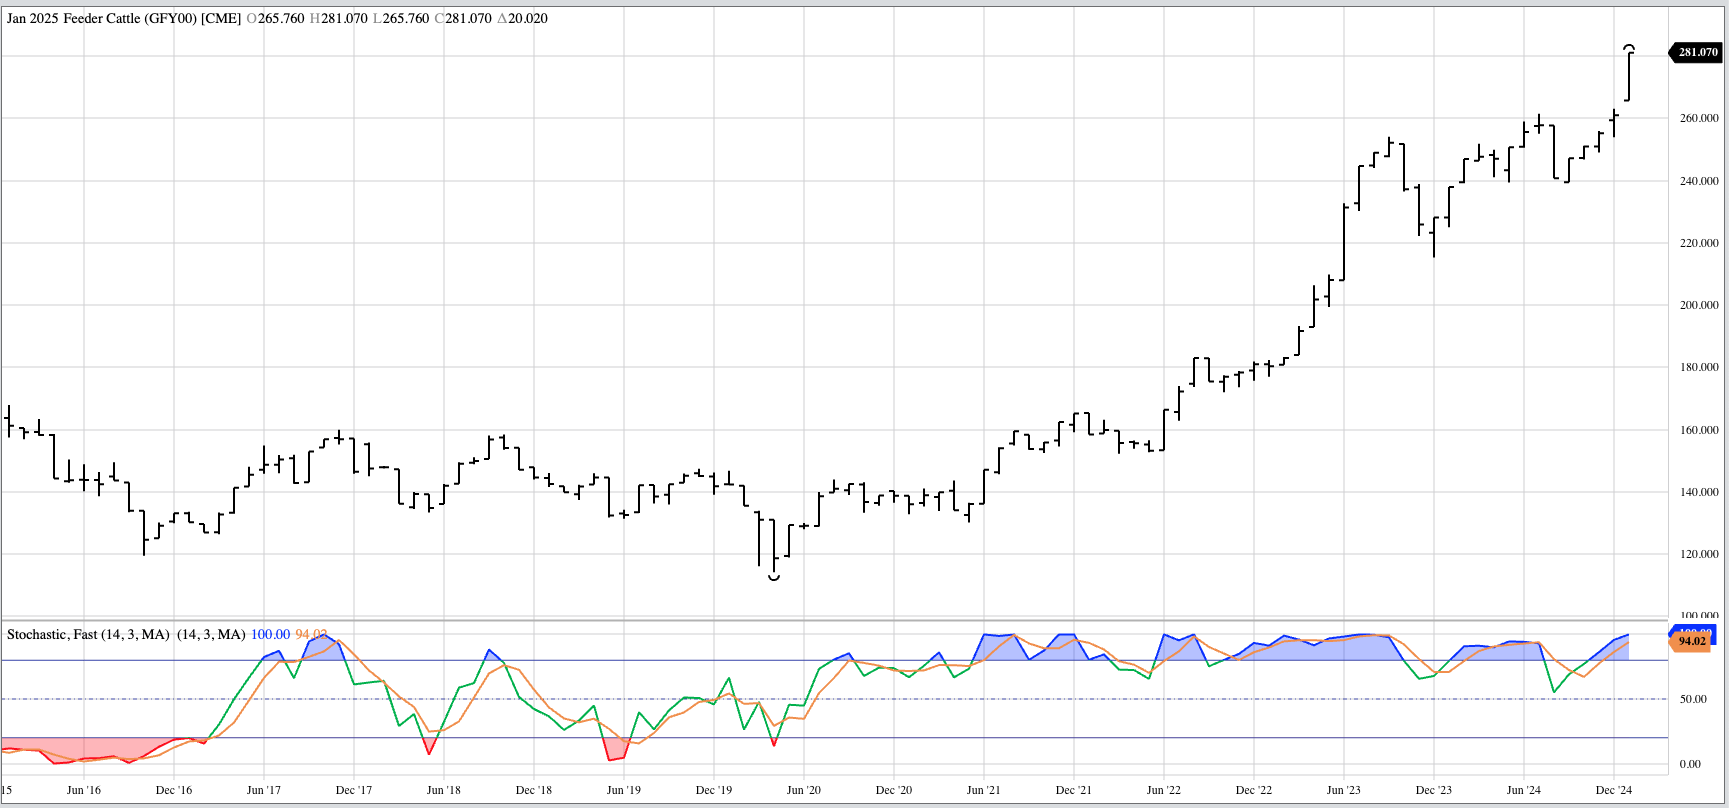Click the Dec '21 date axis label
1729x808 pixels.
coord(1073,790)
